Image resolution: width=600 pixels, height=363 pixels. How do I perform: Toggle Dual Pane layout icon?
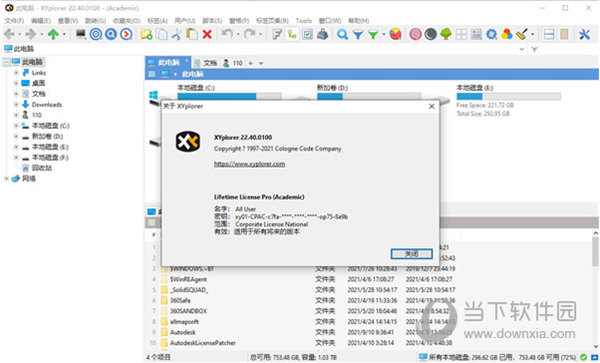[549, 34]
